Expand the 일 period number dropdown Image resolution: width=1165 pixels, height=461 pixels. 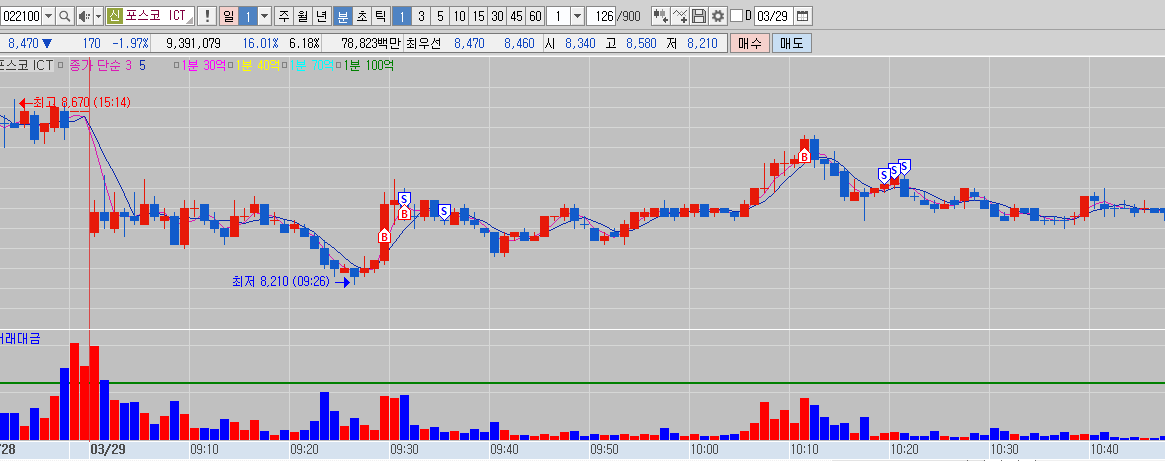264,16
